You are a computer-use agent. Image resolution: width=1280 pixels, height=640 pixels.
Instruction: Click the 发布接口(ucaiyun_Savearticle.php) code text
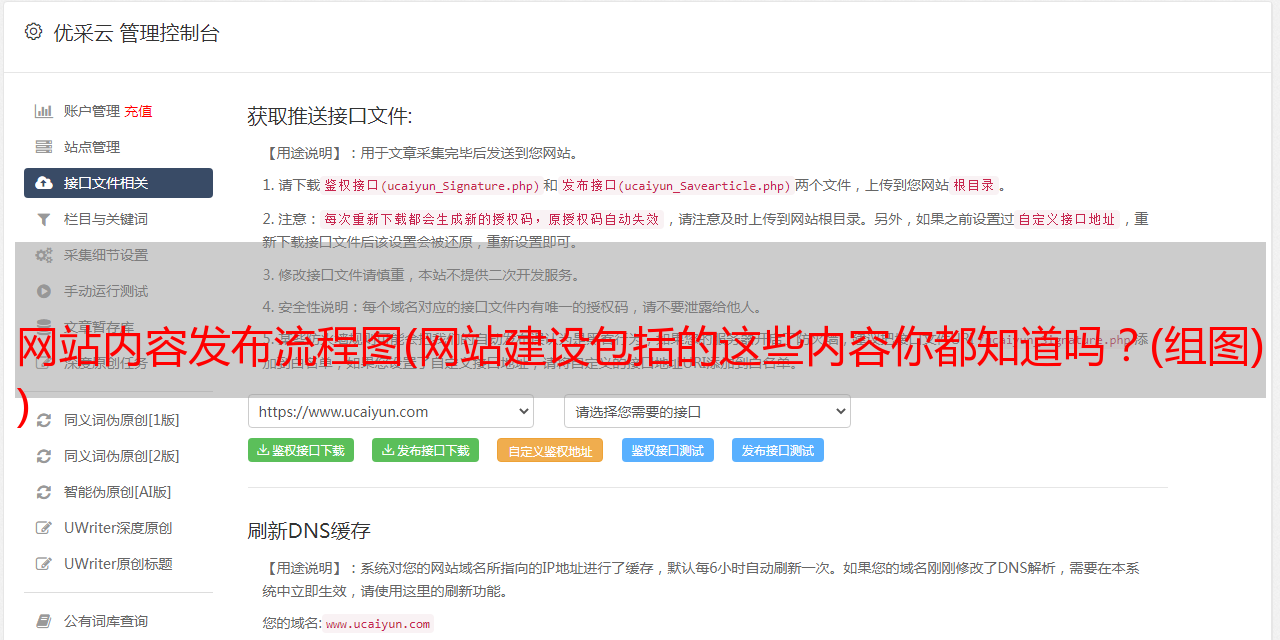(676, 185)
